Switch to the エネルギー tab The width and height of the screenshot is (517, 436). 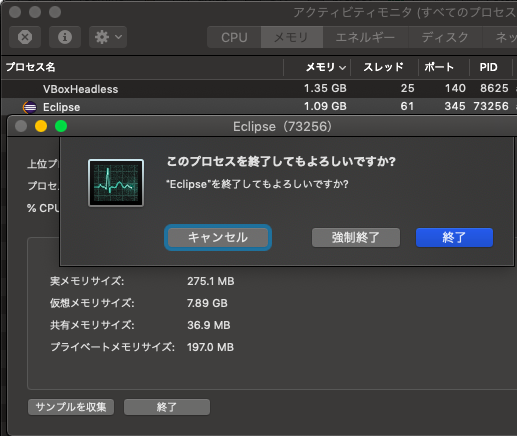click(365, 37)
